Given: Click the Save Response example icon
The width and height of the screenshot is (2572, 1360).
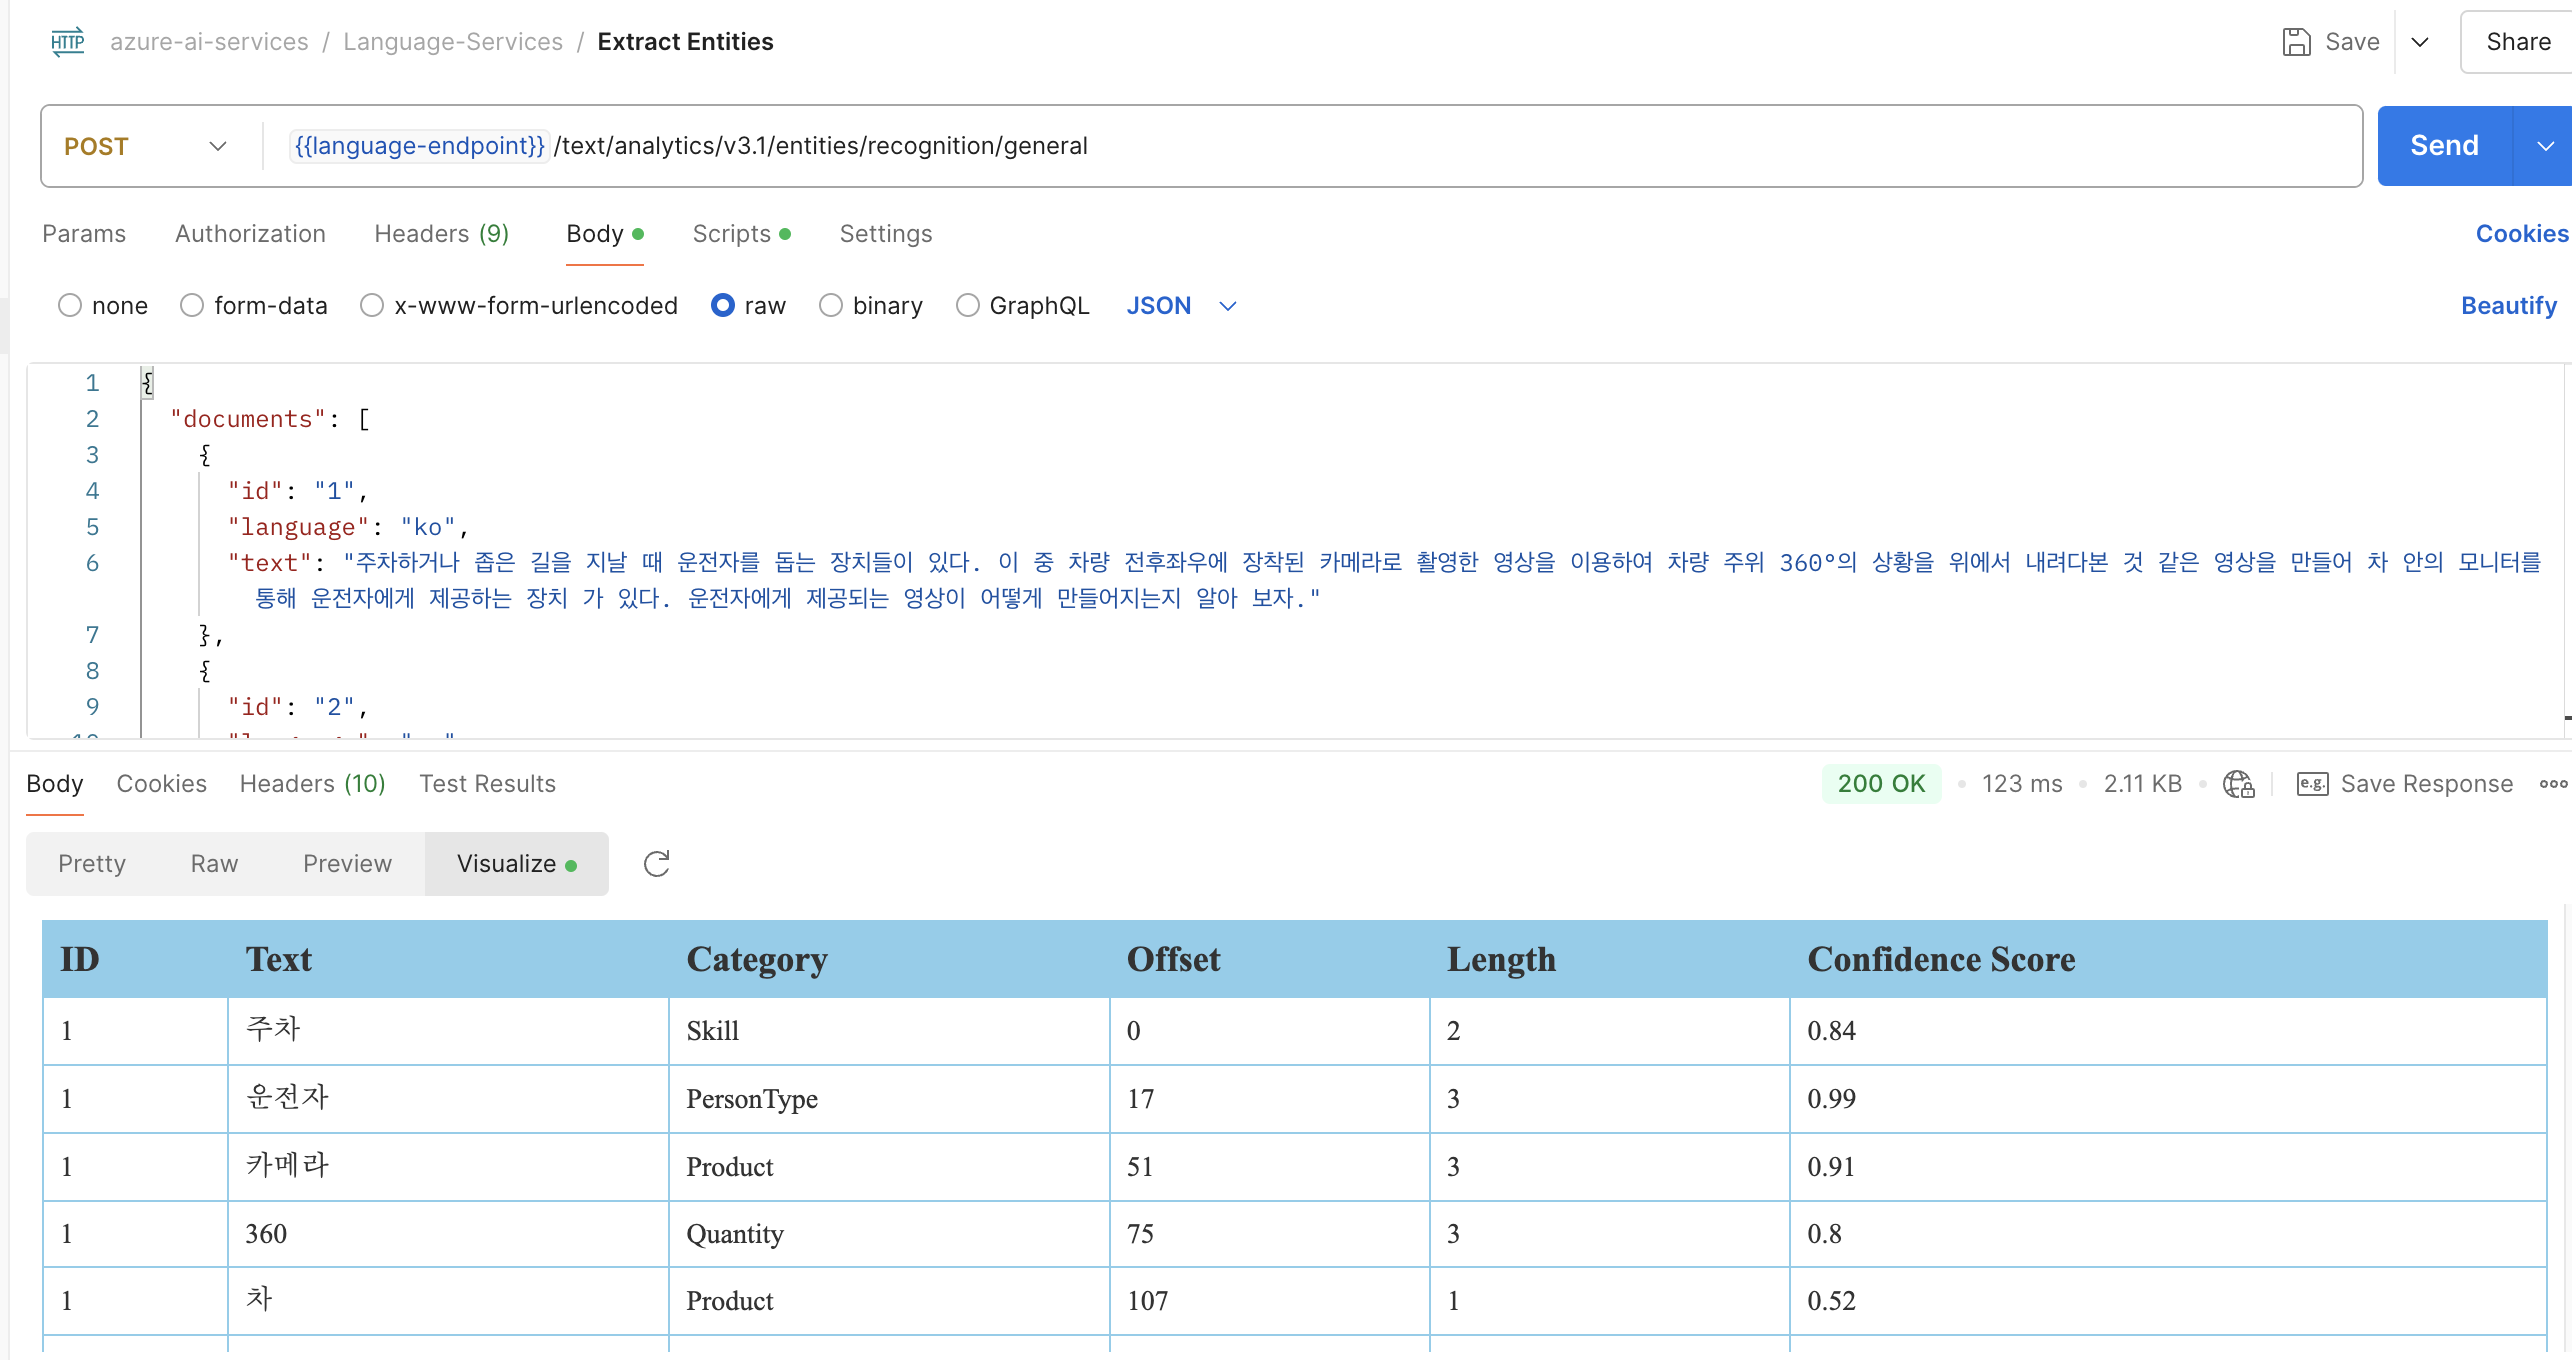Looking at the screenshot, I should pos(2312,784).
